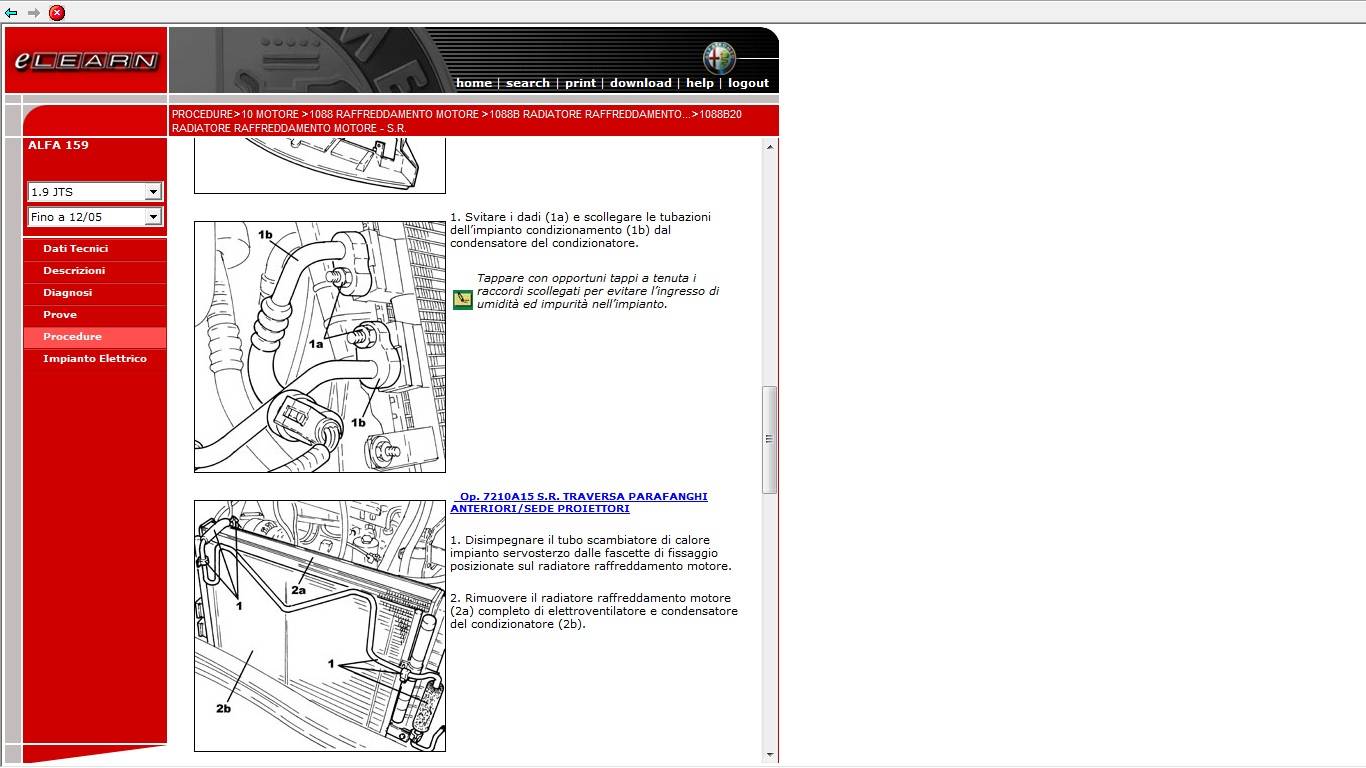The height and width of the screenshot is (768, 1366).
Task: Click the scrollbar down arrow
Action: pos(769,755)
